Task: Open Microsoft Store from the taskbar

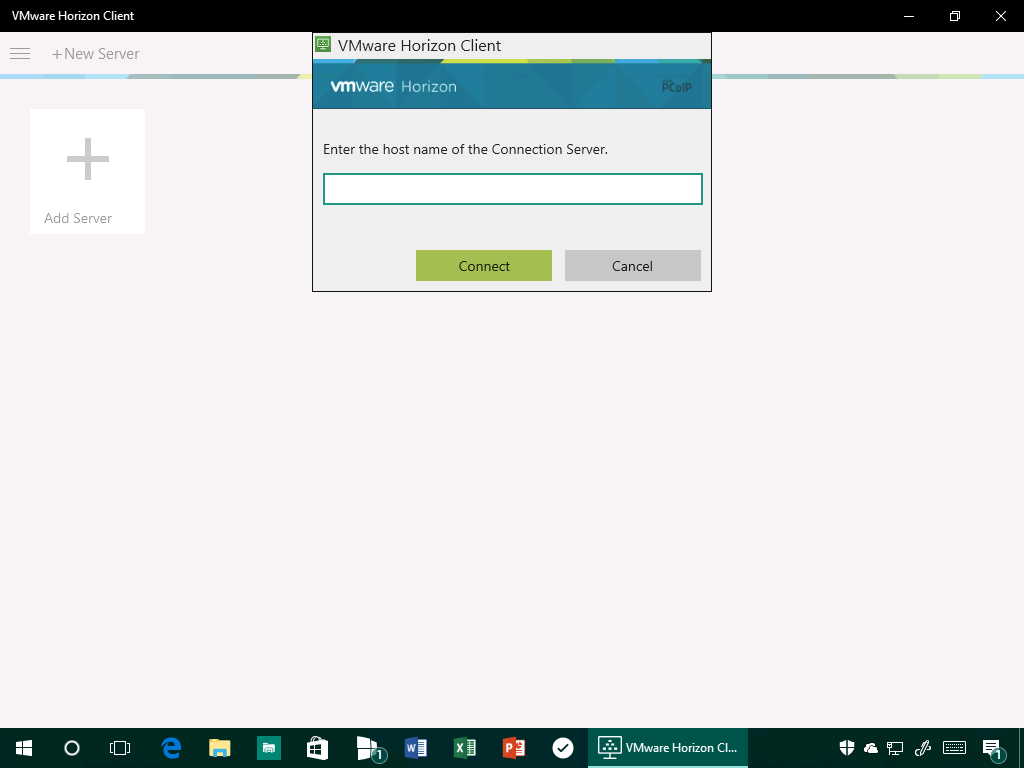Action: 317,748
